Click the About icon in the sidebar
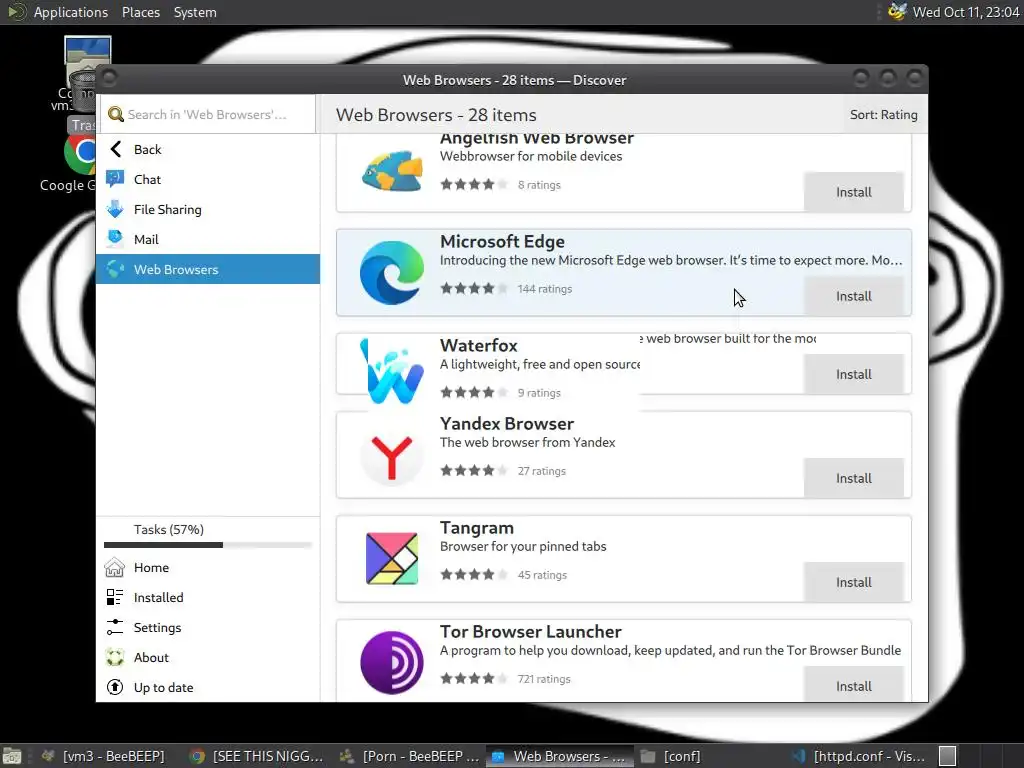1024x768 pixels. (115, 657)
